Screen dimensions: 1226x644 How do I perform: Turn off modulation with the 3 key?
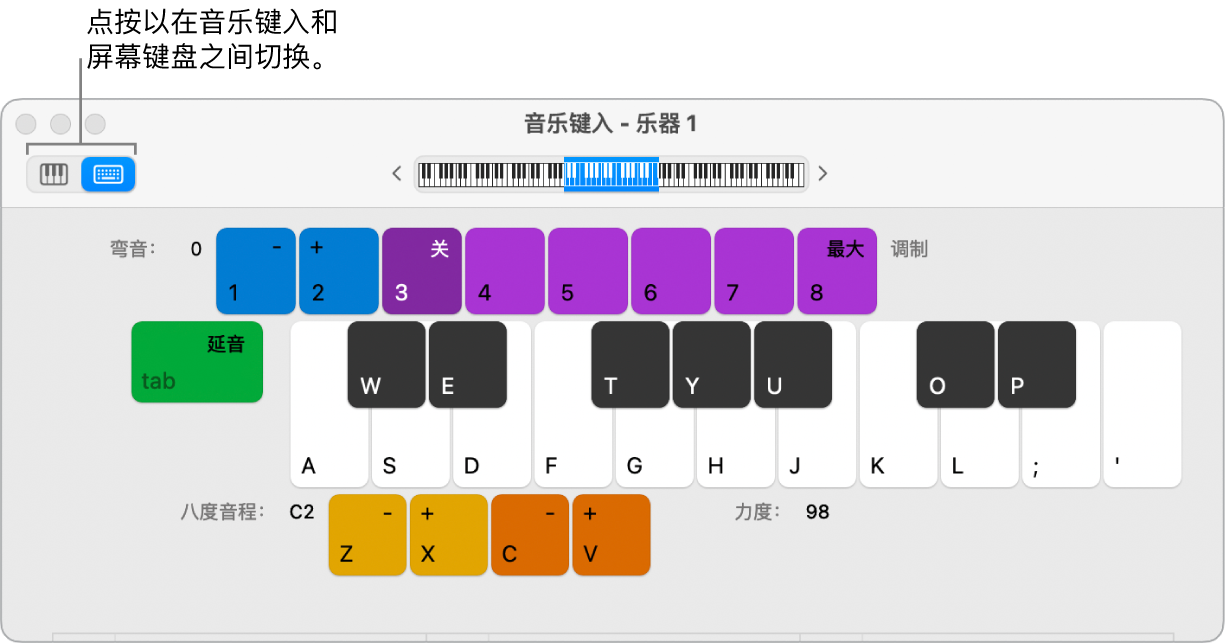(421, 270)
